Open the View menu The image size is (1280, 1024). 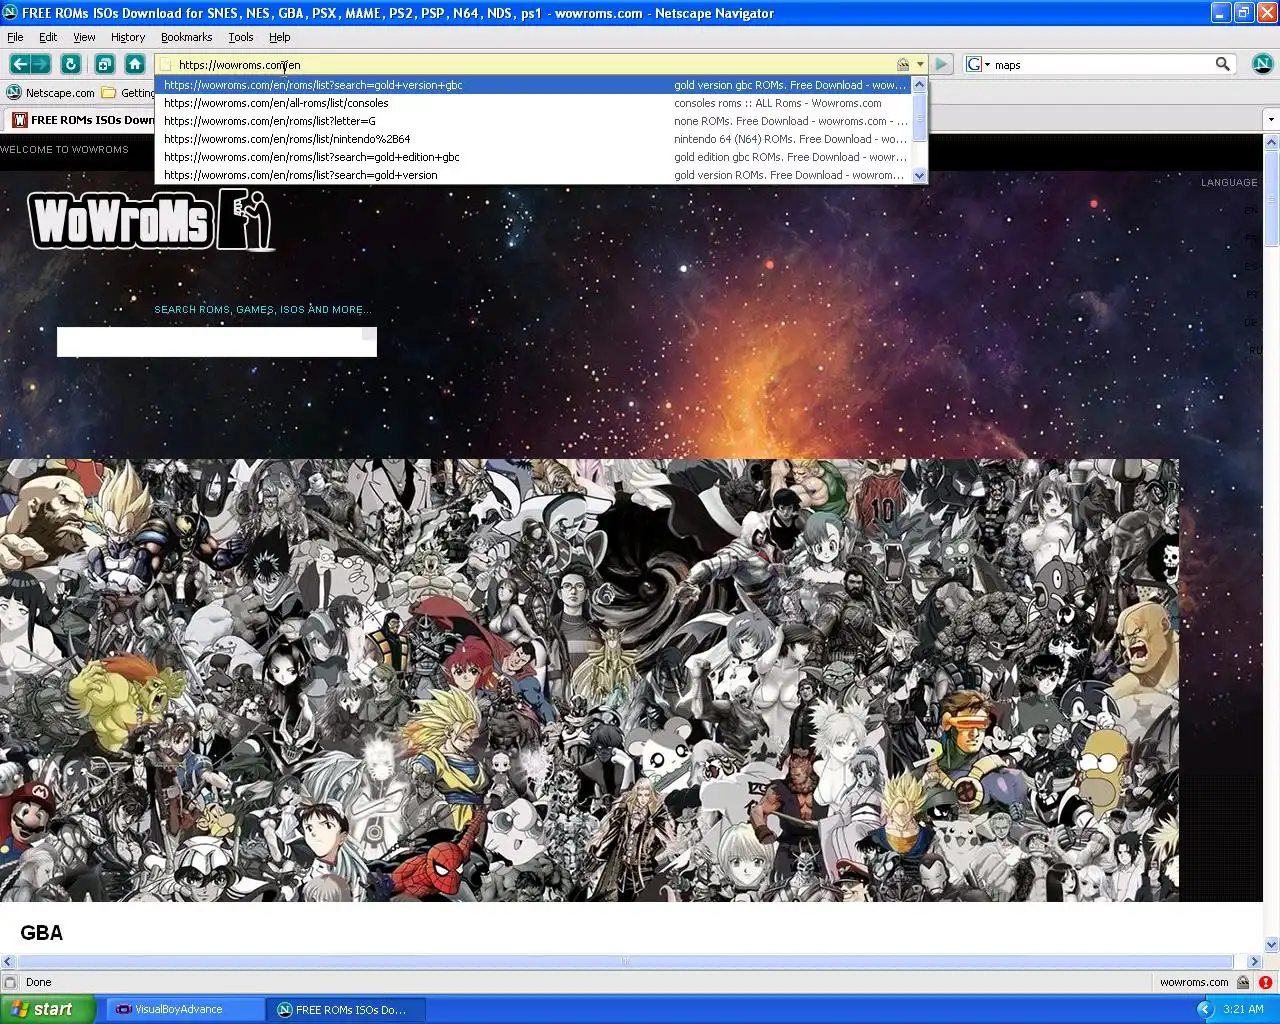tap(84, 37)
